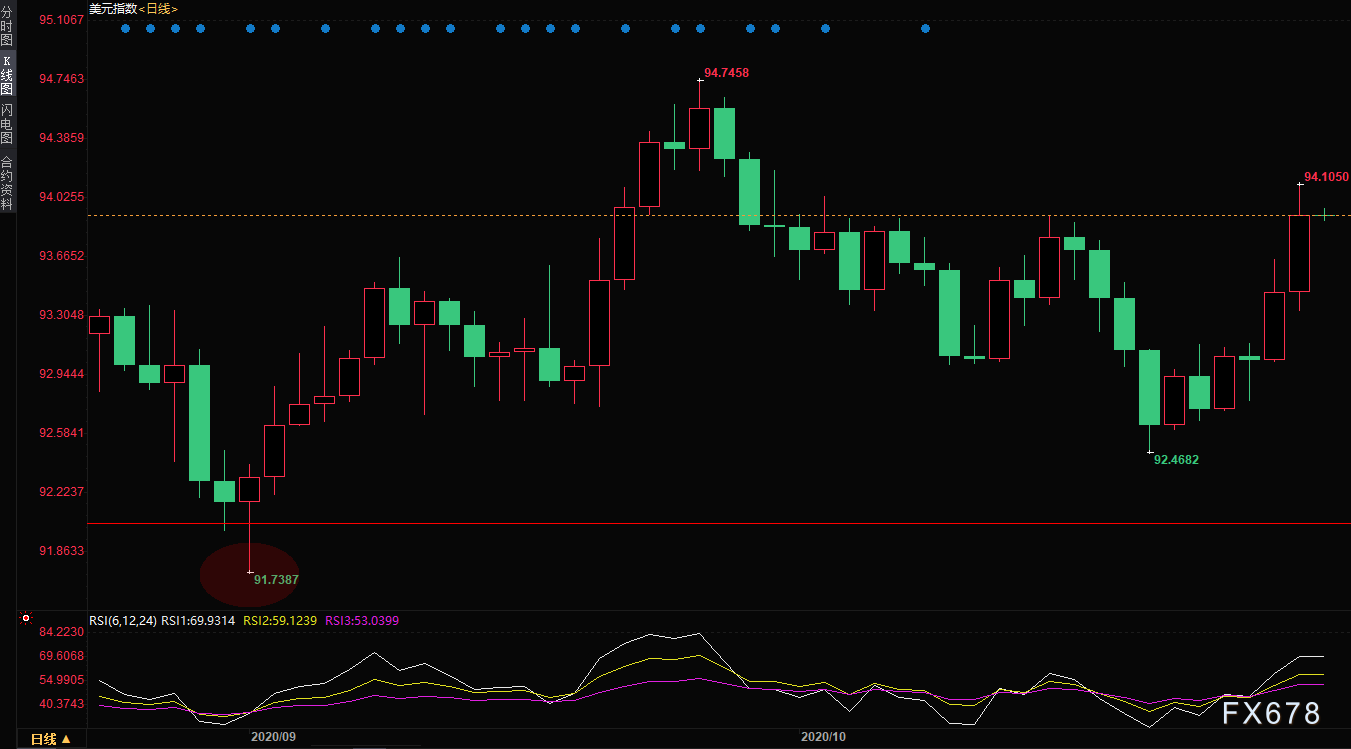Viewport: 1351px width, 749px height.
Task: Click the yellow RSI2:59.1239 value
Action: coord(280,621)
